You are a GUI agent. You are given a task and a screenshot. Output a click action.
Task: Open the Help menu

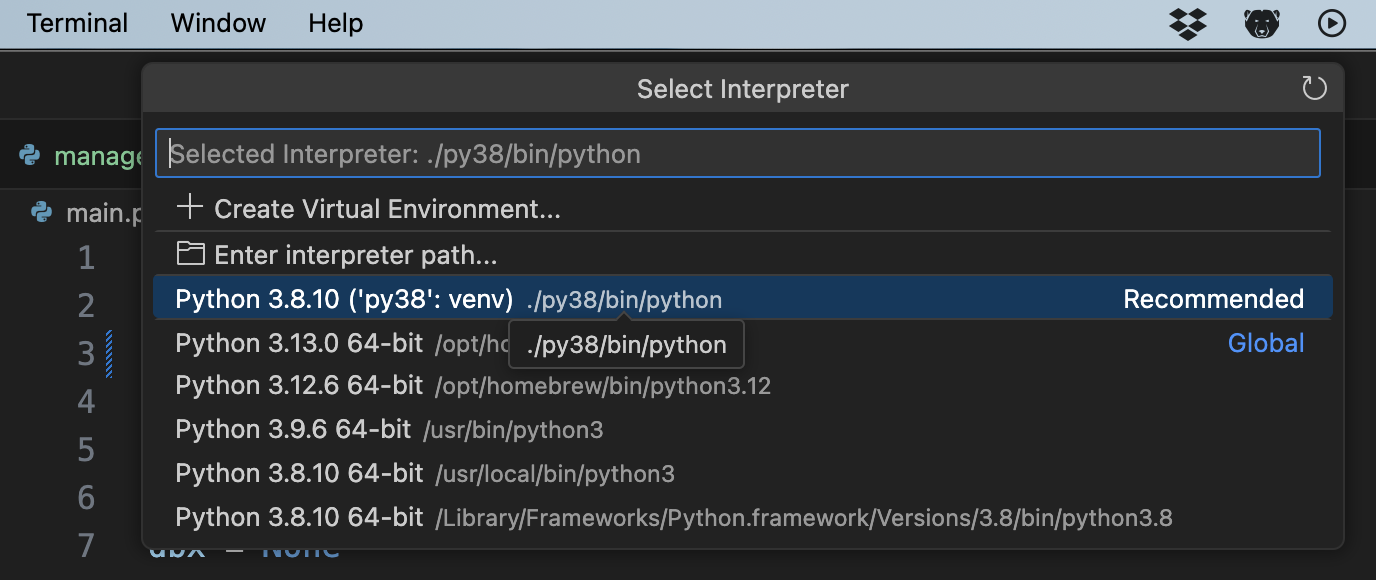pos(335,23)
